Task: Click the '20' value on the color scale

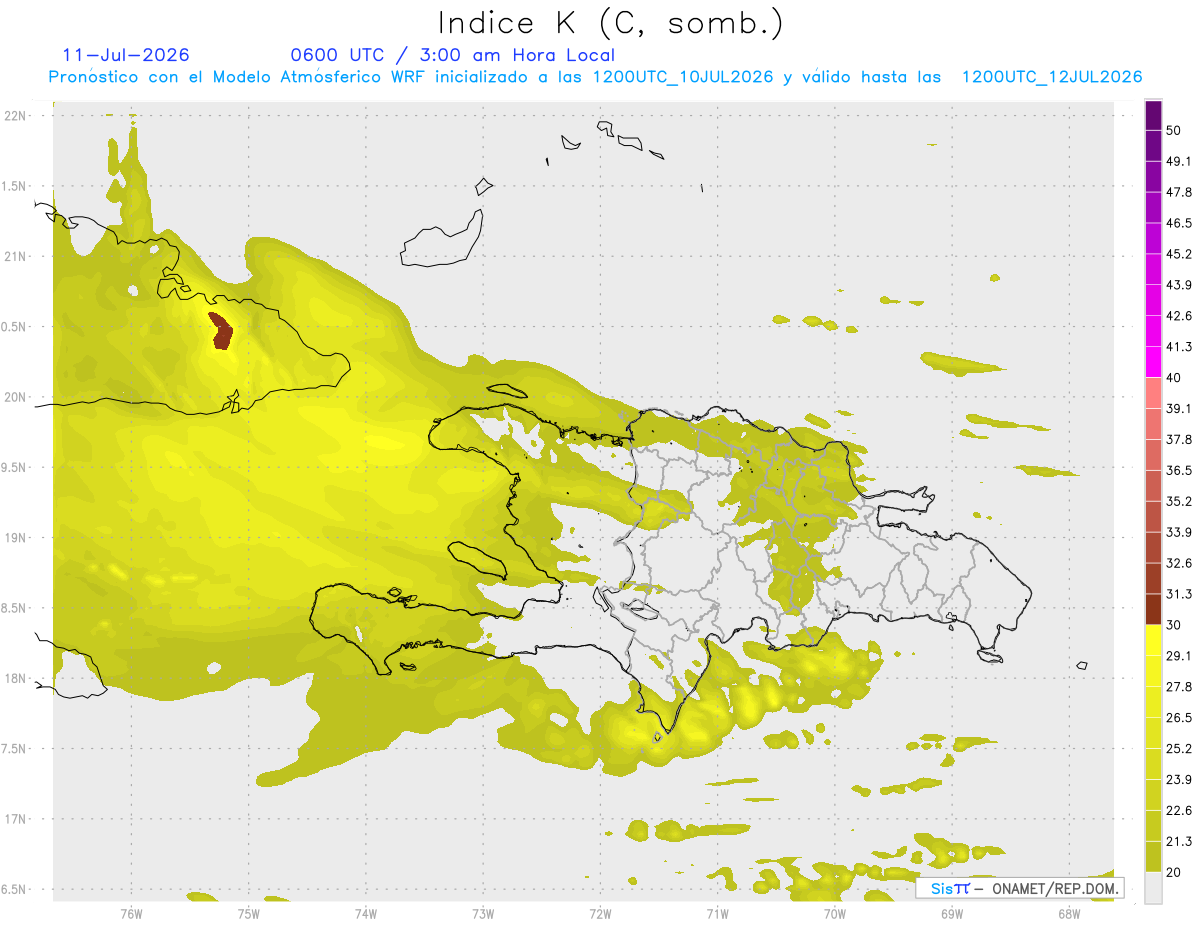Action: 1174,872
